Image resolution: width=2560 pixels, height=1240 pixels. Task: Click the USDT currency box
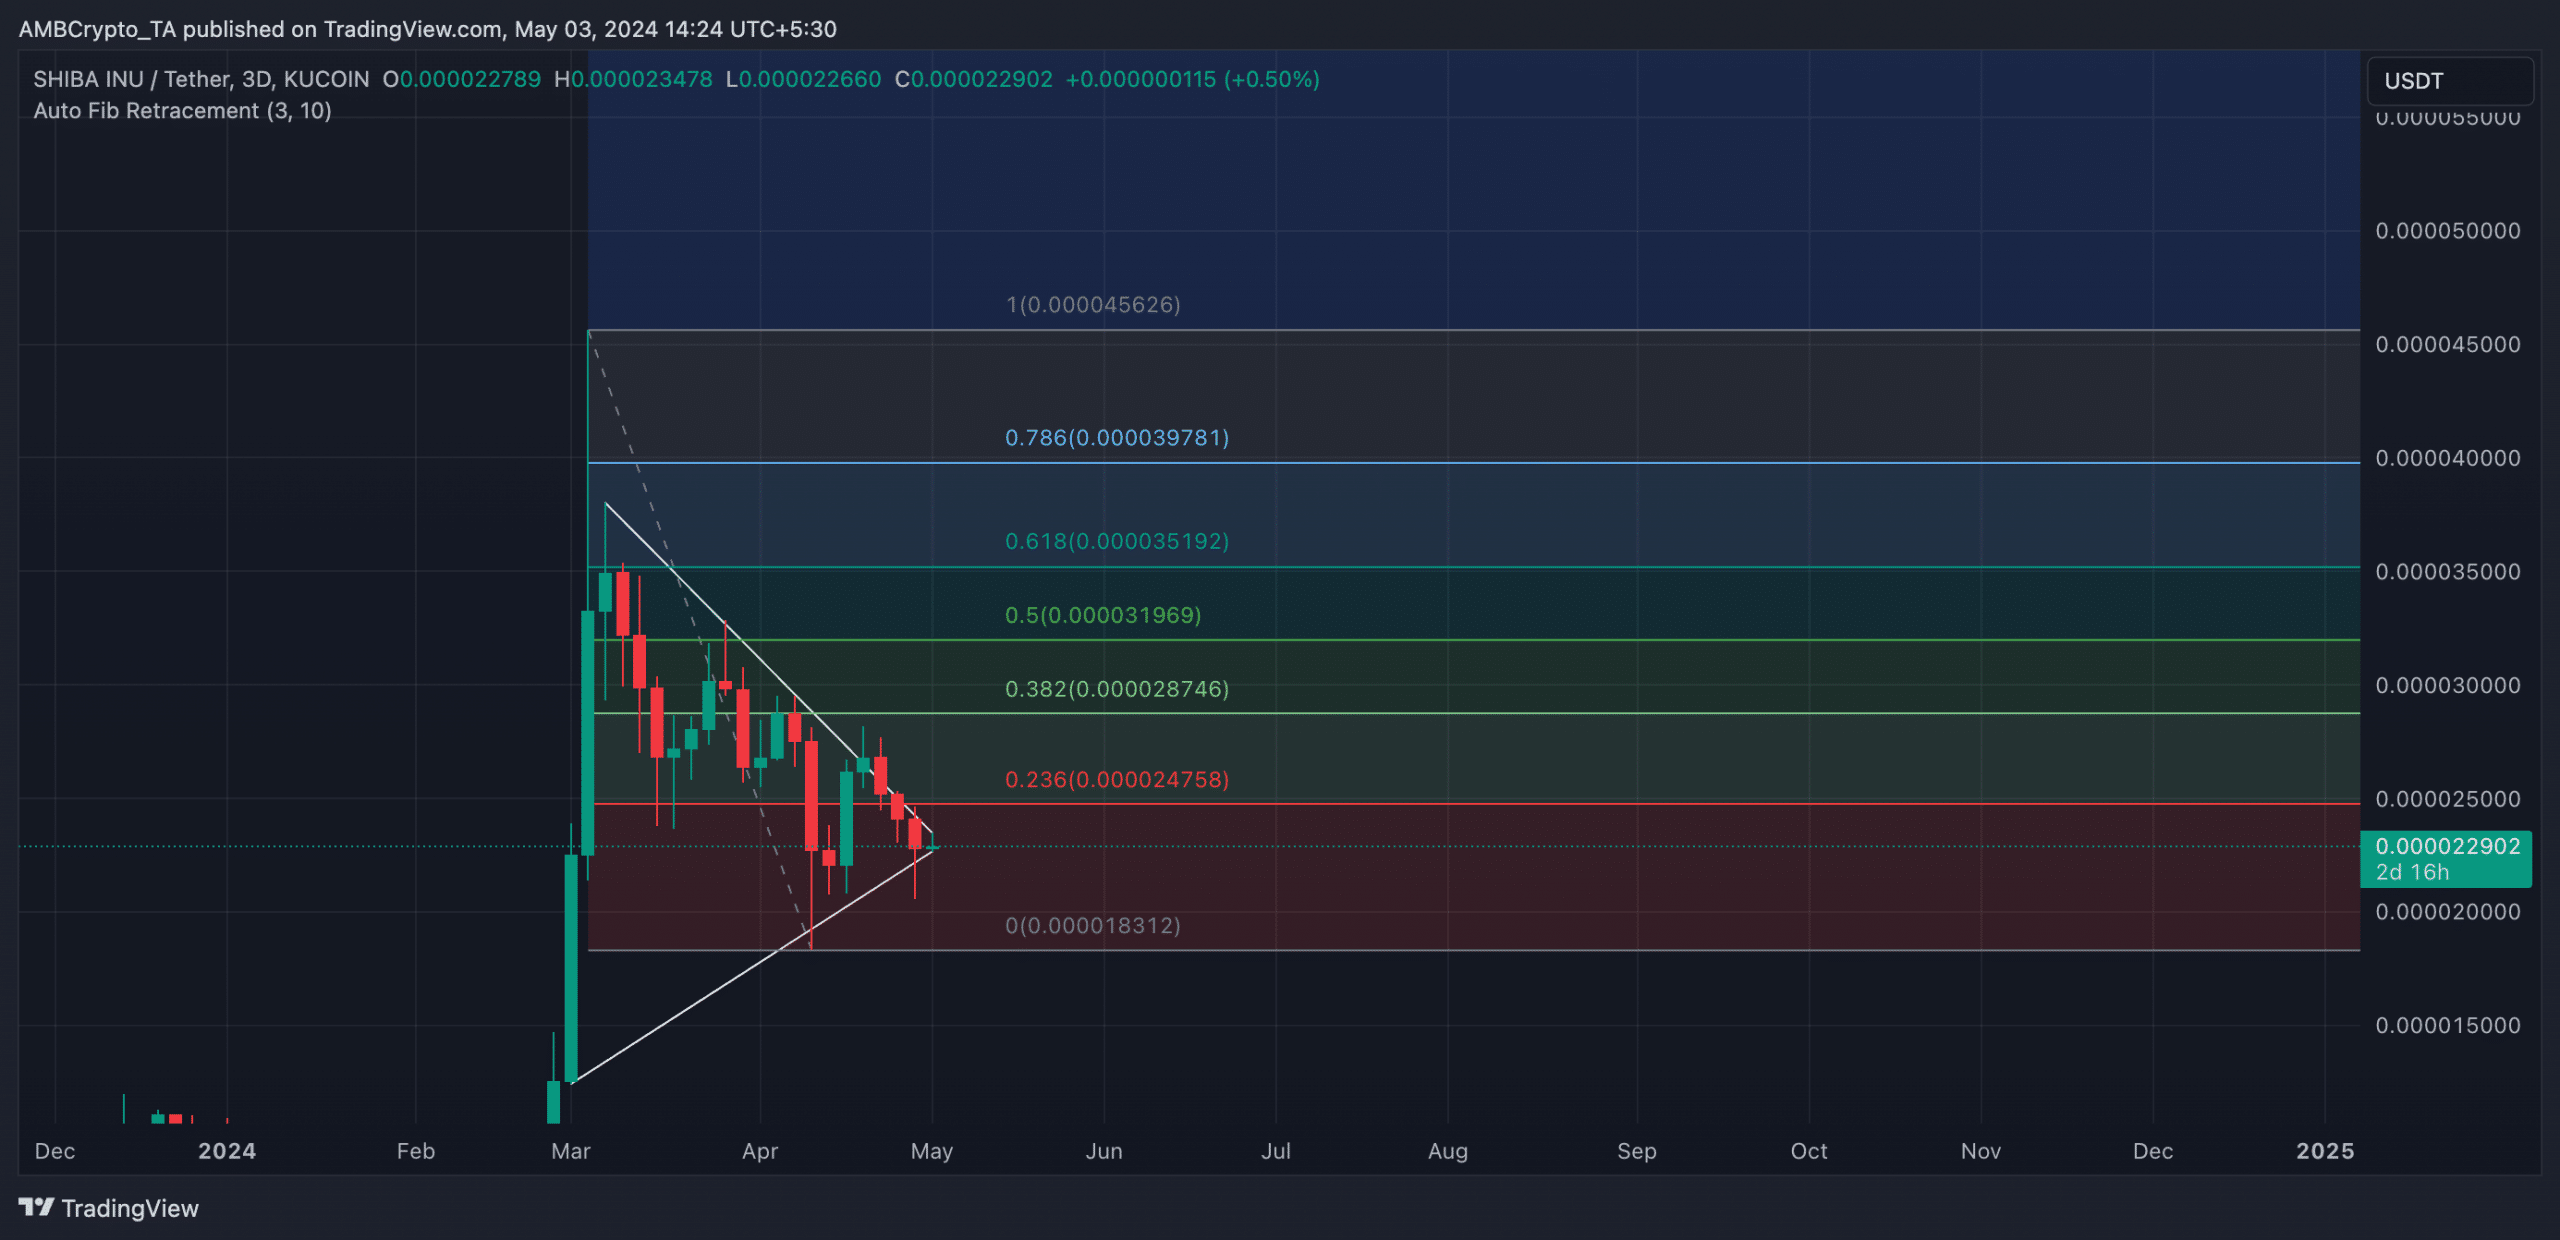(x=2450, y=81)
